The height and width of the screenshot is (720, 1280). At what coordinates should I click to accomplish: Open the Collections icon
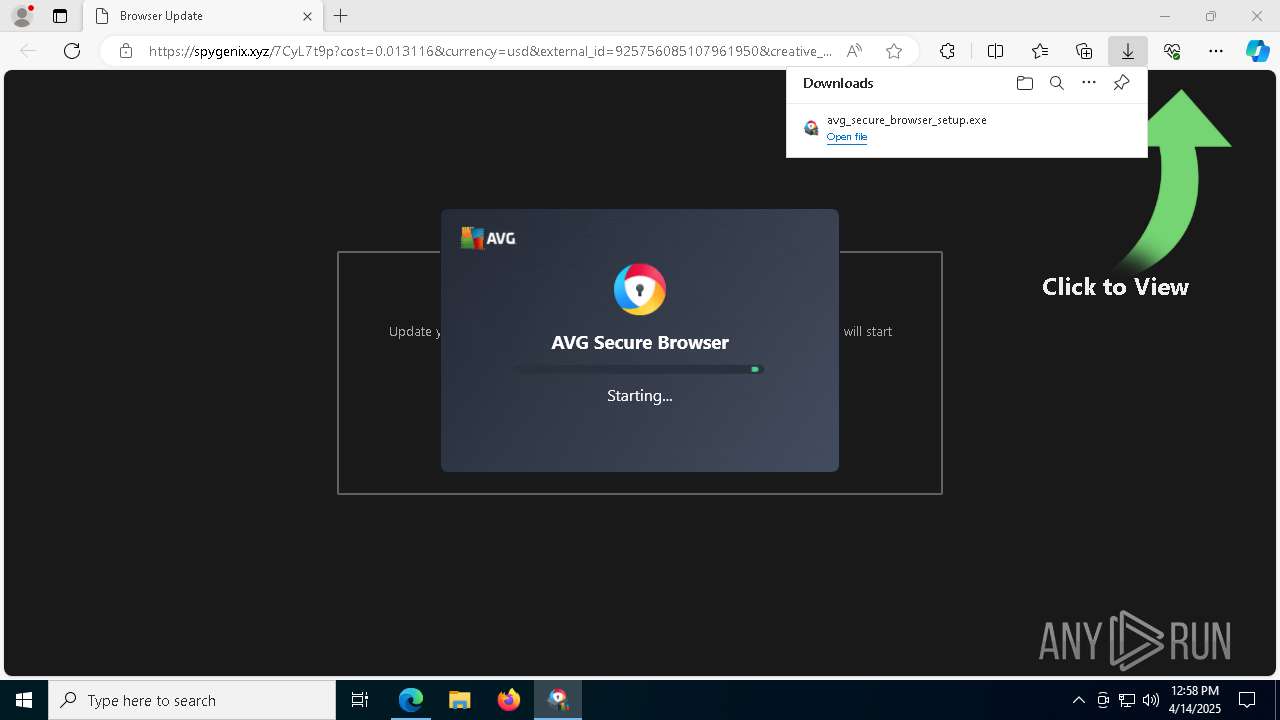1084,51
